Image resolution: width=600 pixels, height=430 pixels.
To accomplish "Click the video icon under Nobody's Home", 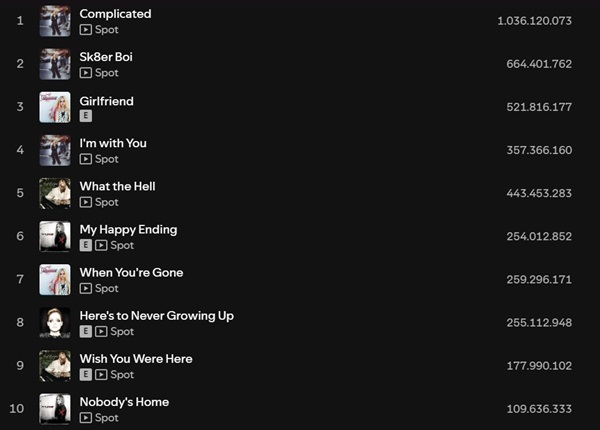I will [86, 418].
